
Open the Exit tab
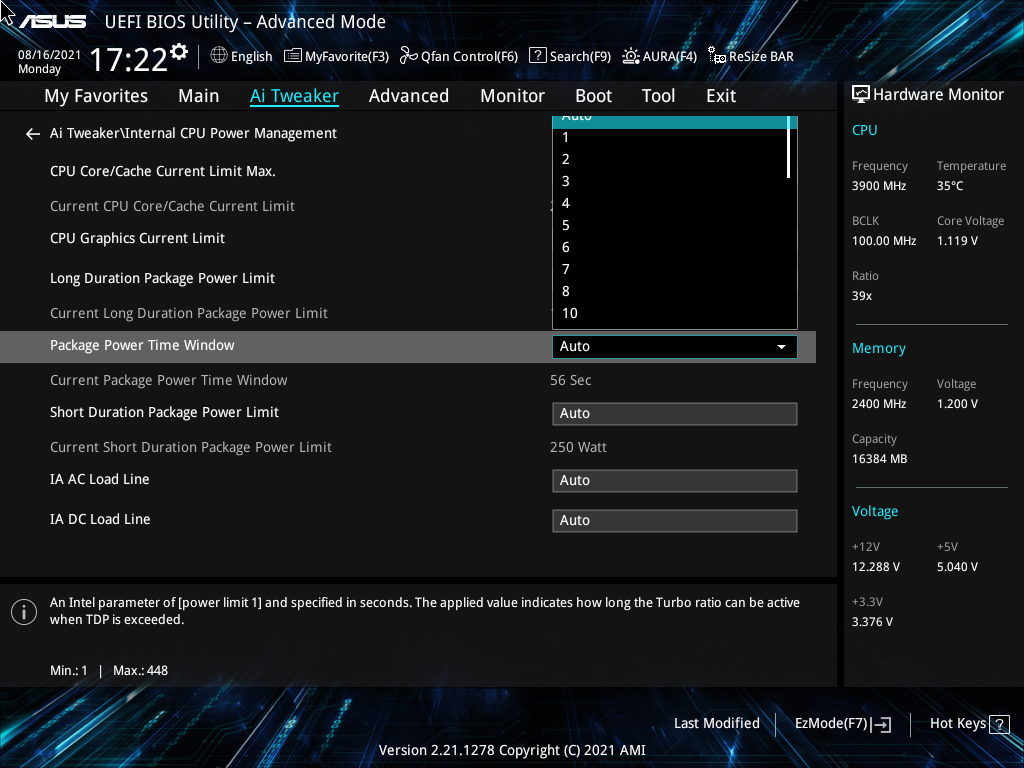tap(721, 96)
